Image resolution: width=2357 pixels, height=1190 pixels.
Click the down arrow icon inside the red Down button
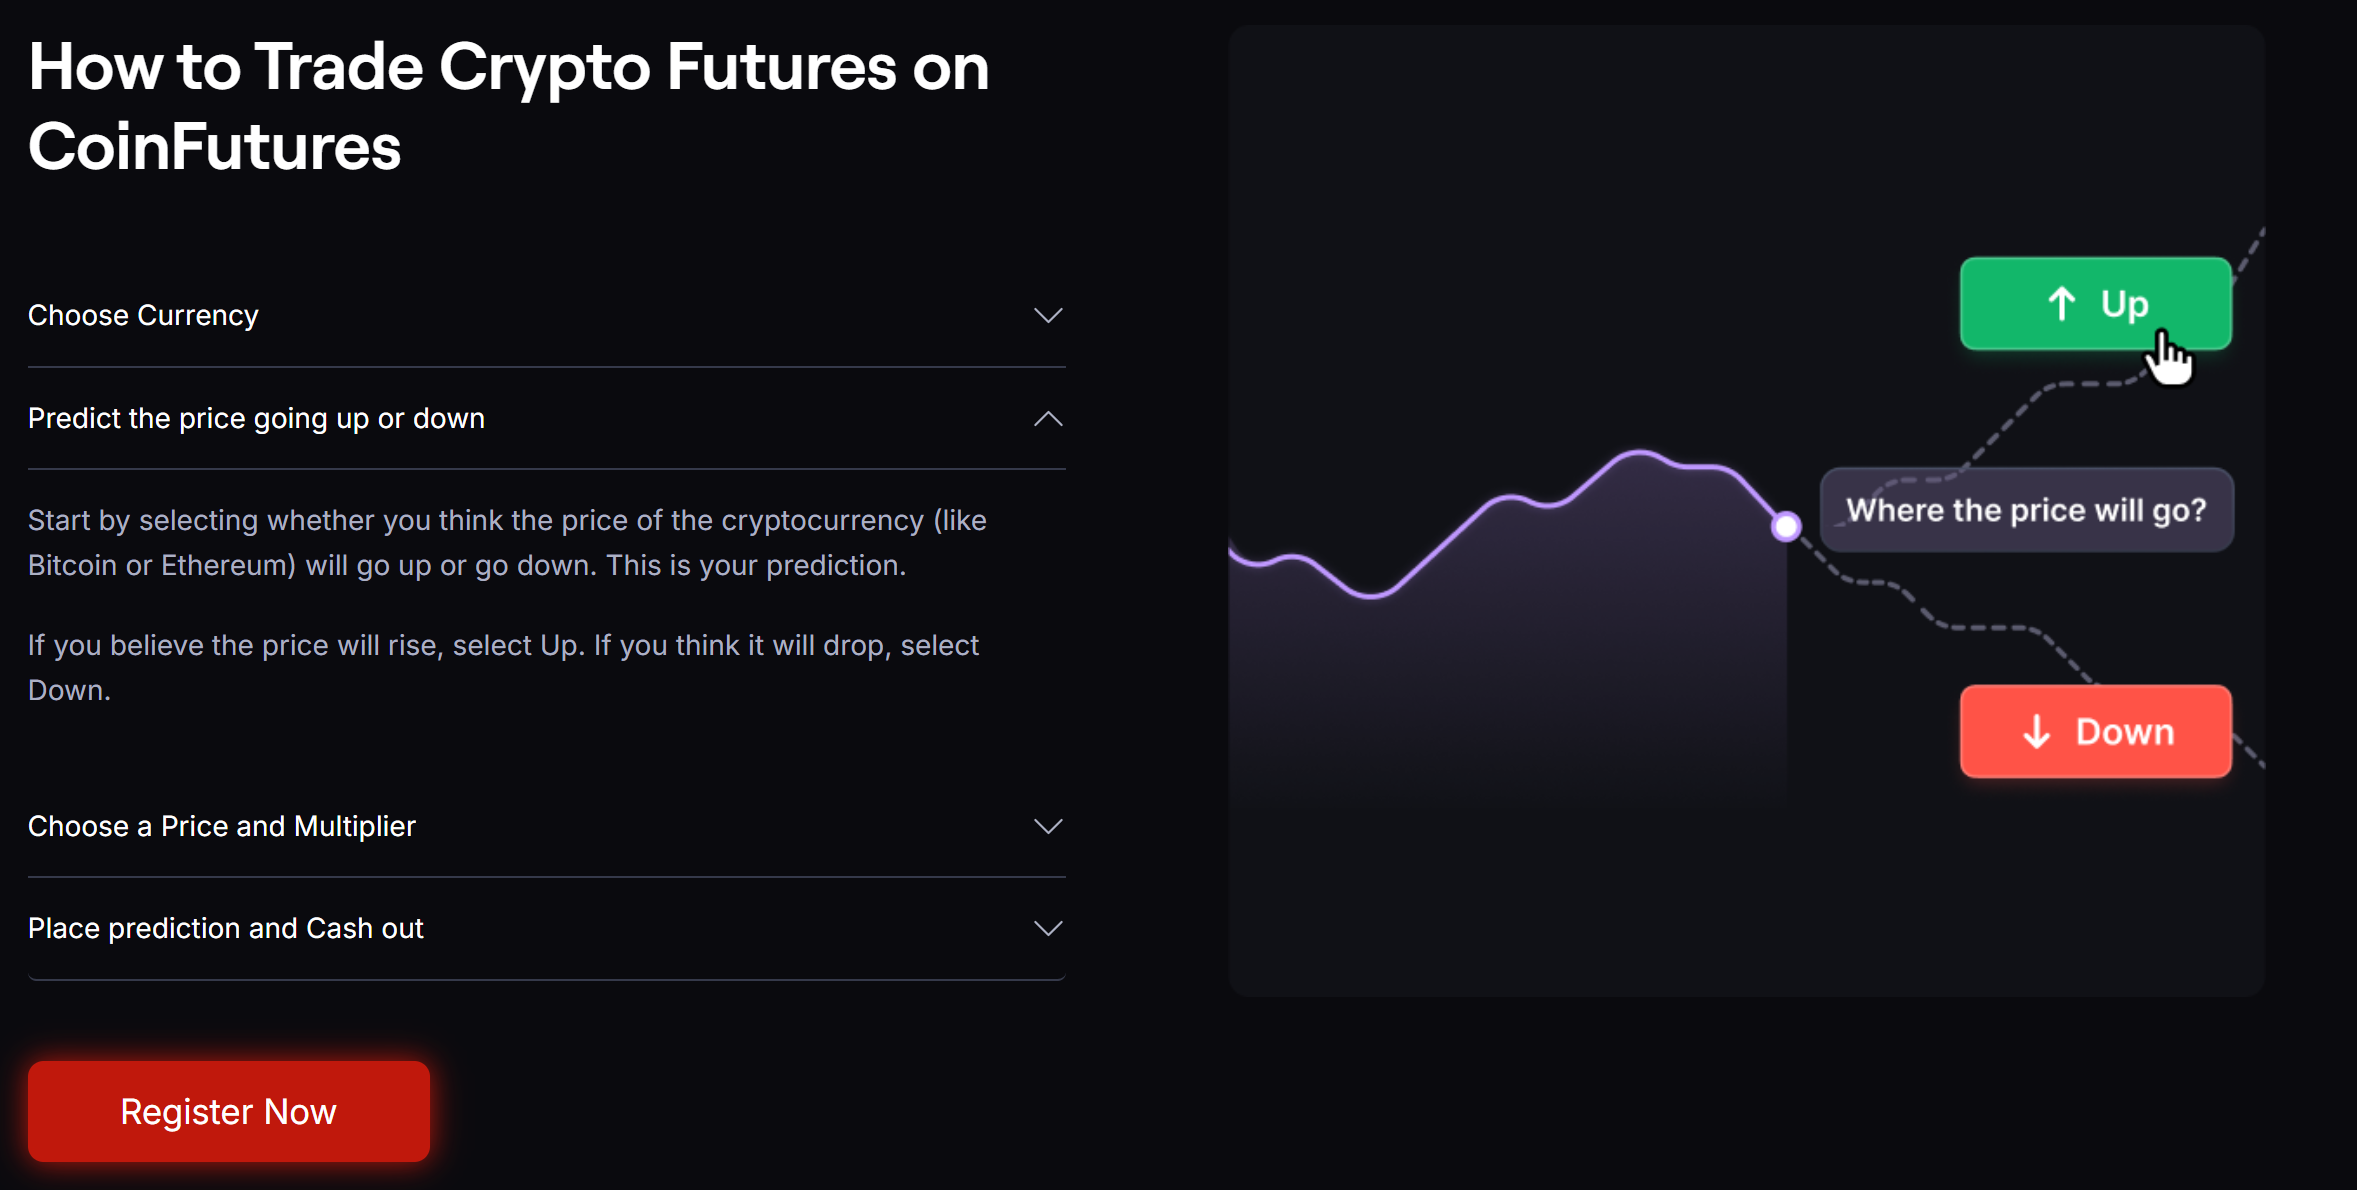(x=2035, y=731)
